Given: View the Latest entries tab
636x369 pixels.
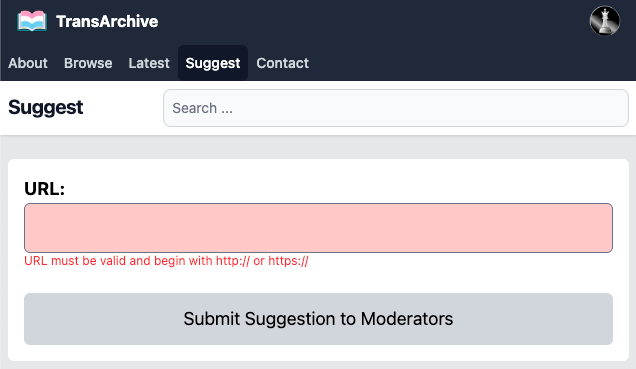Looking at the screenshot, I should [x=149, y=63].
